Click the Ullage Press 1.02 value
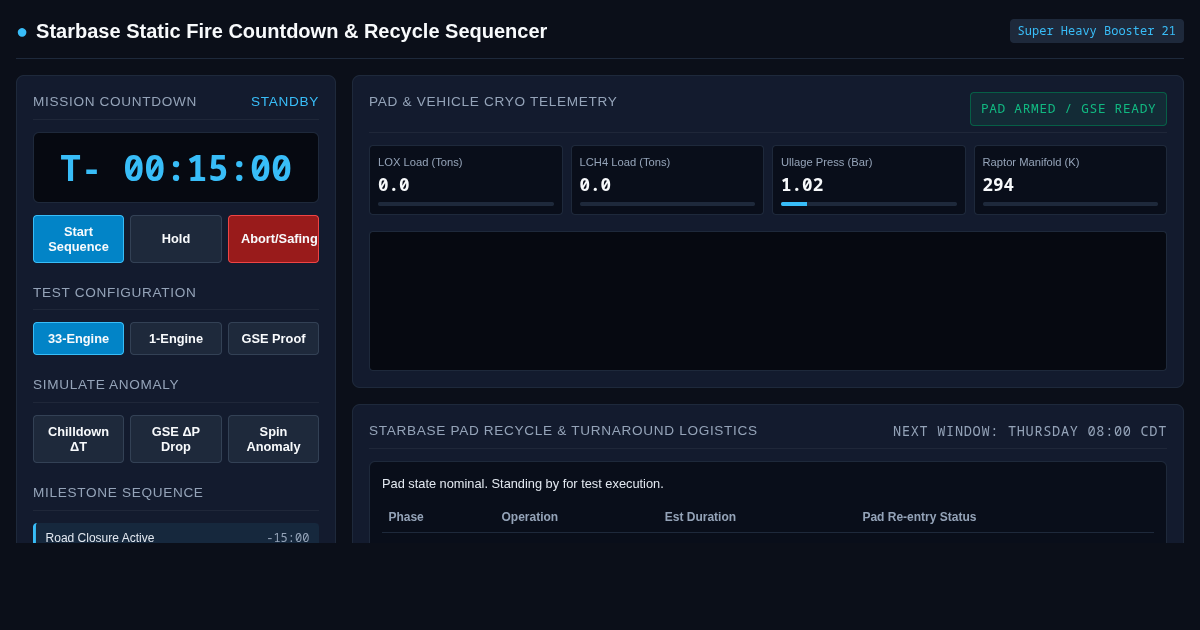Screen dimensions: 1200x630 click(802, 185)
